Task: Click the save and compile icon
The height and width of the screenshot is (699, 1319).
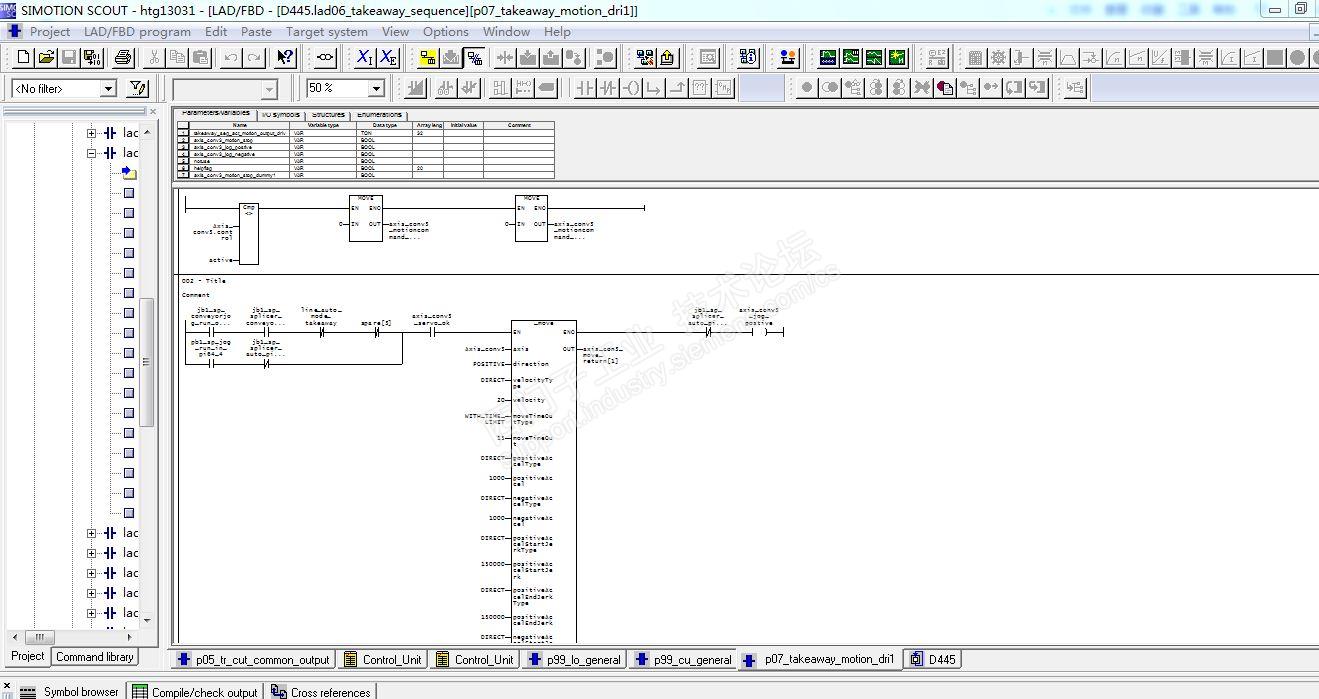Action: point(92,58)
